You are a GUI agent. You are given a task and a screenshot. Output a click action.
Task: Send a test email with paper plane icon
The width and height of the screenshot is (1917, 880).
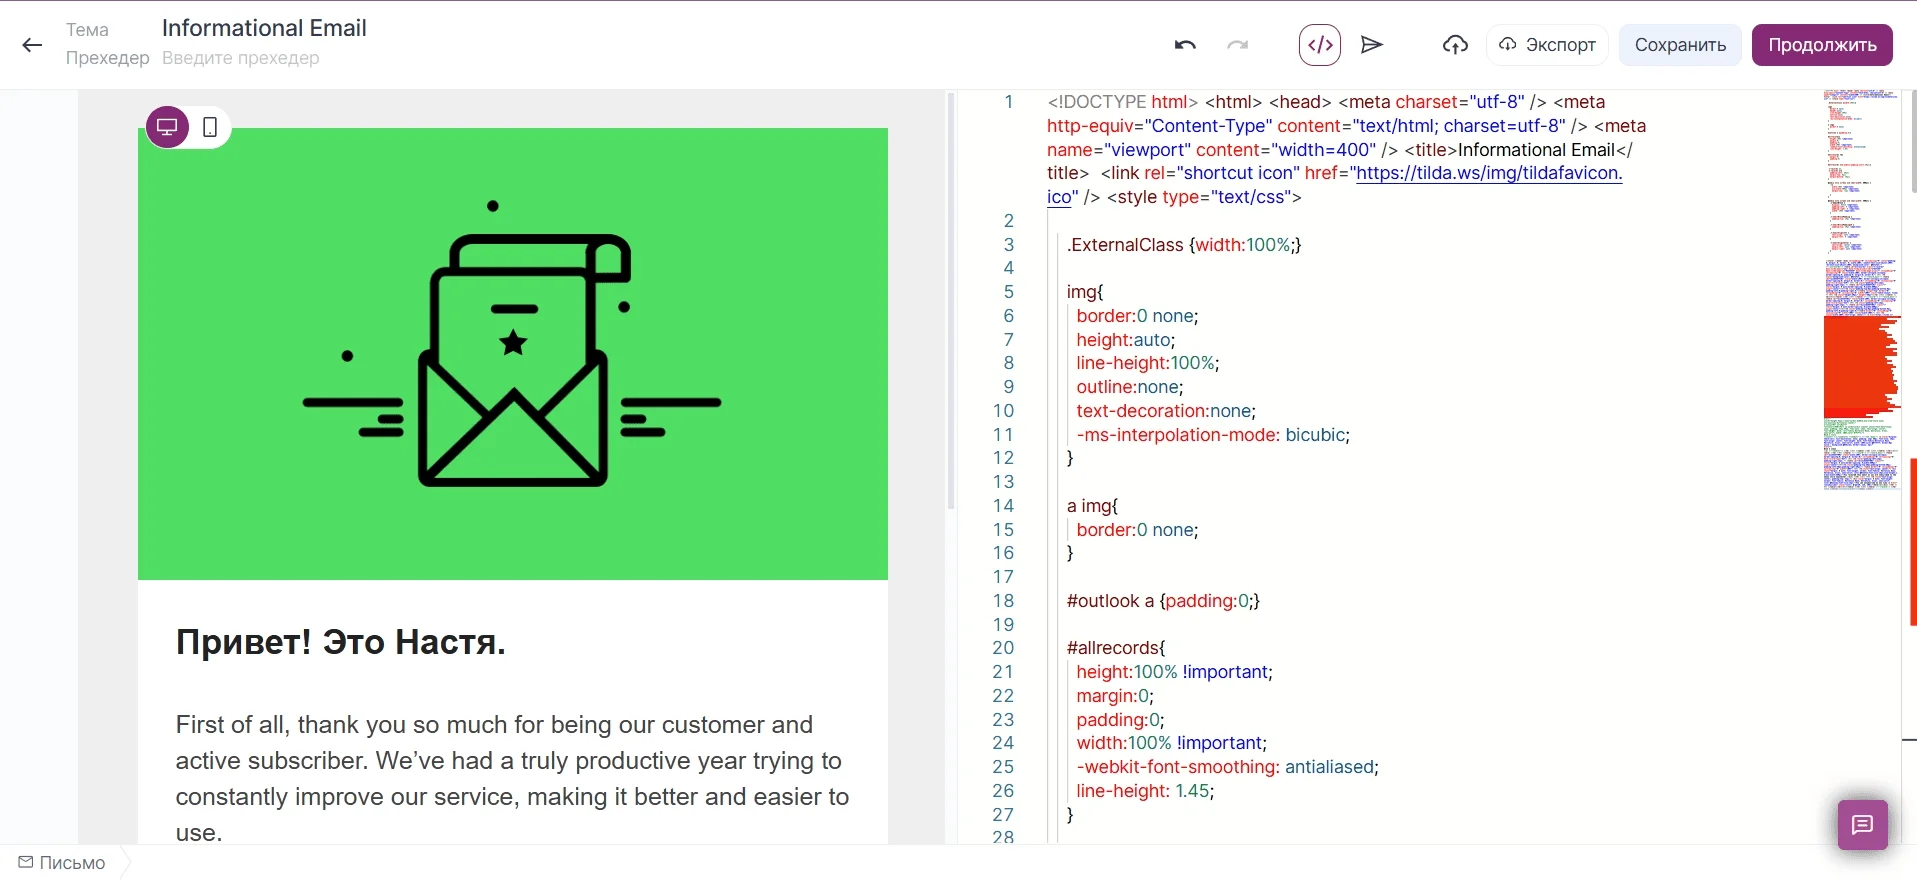(x=1372, y=45)
